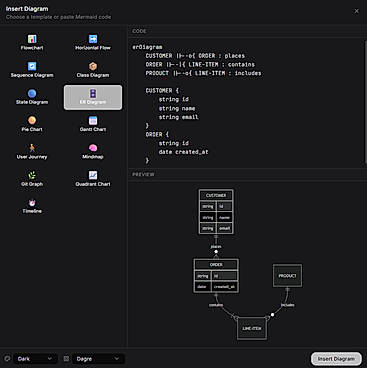Select the User Journey template icon
The image size is (367, 368).
pos(32,148)
